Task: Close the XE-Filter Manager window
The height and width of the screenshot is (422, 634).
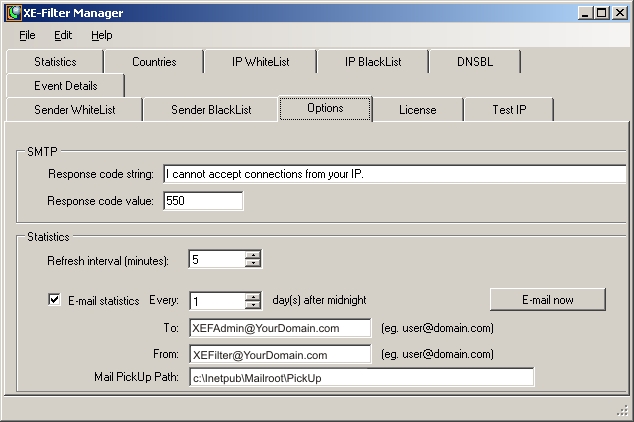Action: coord(619,13)
